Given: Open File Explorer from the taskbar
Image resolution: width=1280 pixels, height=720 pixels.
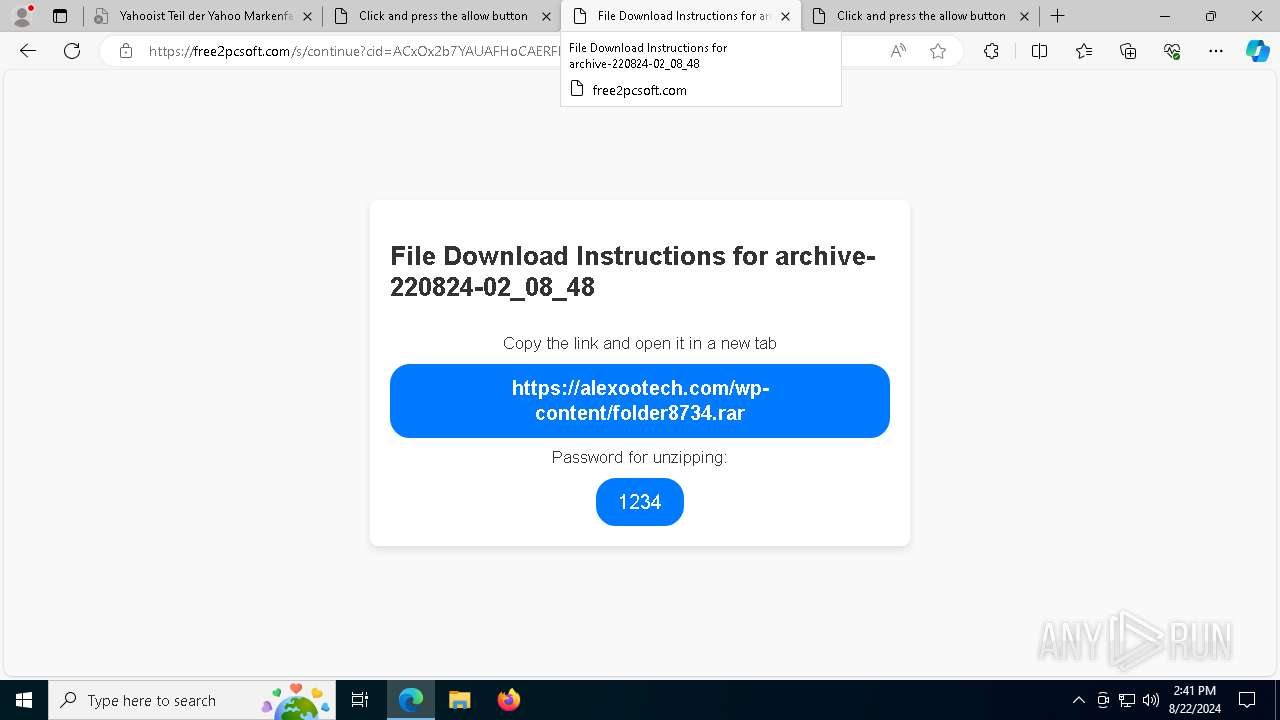Looking at the screenshot, I should coord(460,700).
